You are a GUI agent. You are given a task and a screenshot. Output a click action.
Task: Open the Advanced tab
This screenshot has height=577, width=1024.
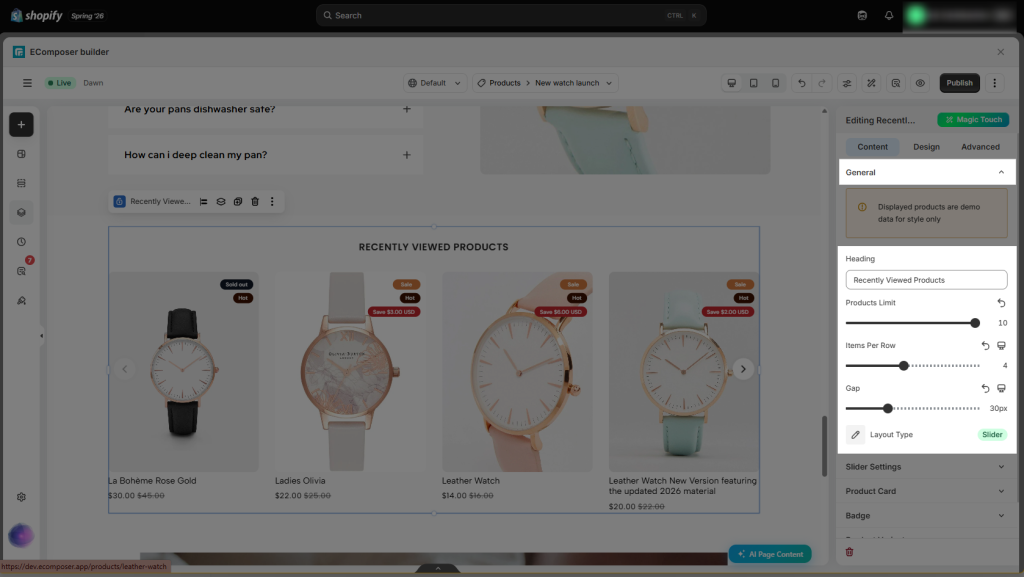980,147
